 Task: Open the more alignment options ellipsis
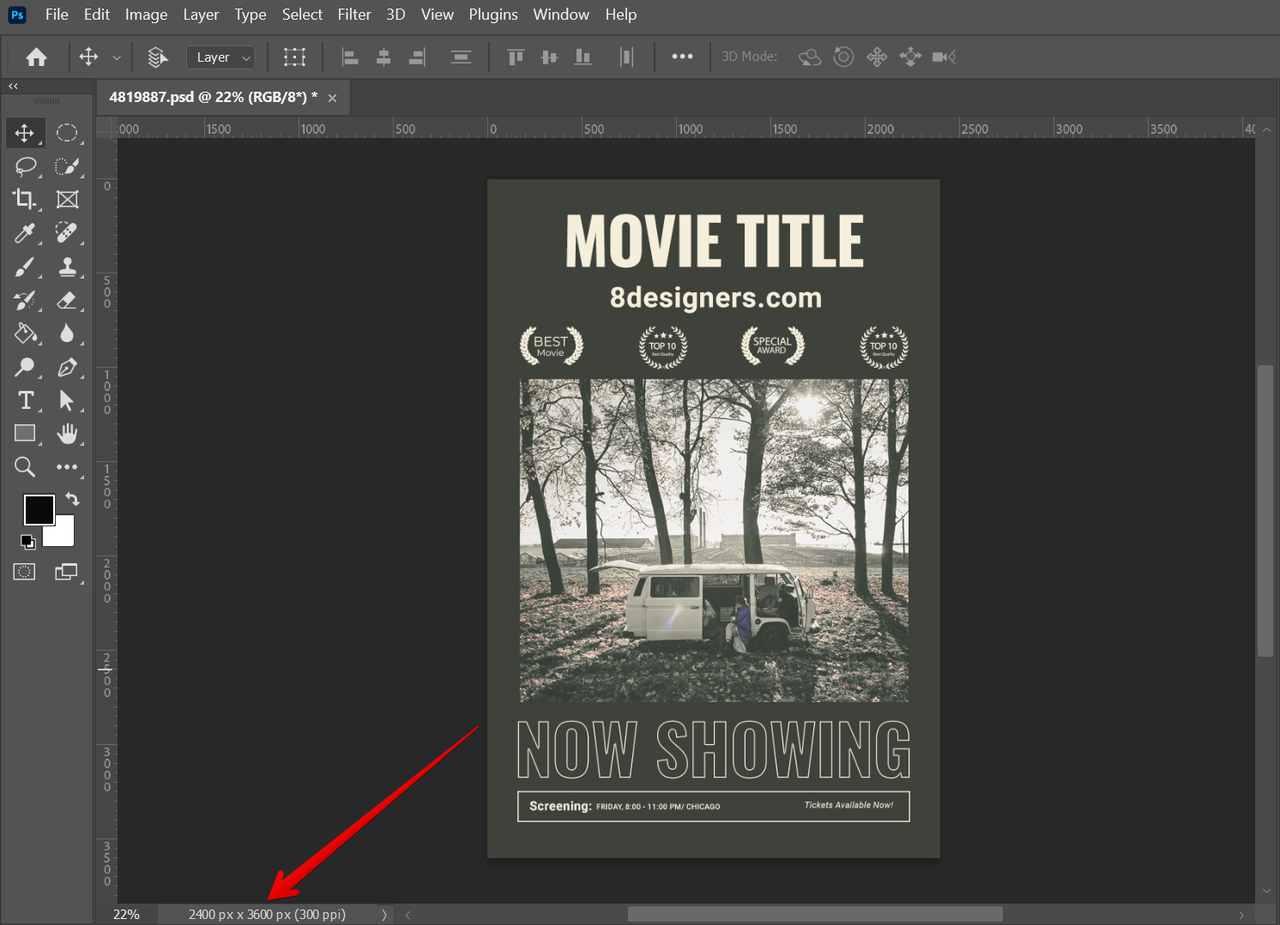pos(682,57)
